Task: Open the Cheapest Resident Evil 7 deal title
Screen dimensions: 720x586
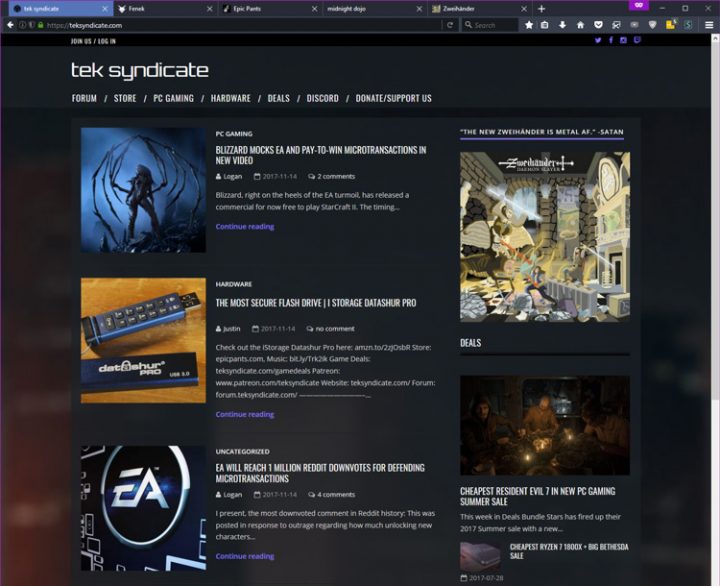Action: (x=538, y=496)
